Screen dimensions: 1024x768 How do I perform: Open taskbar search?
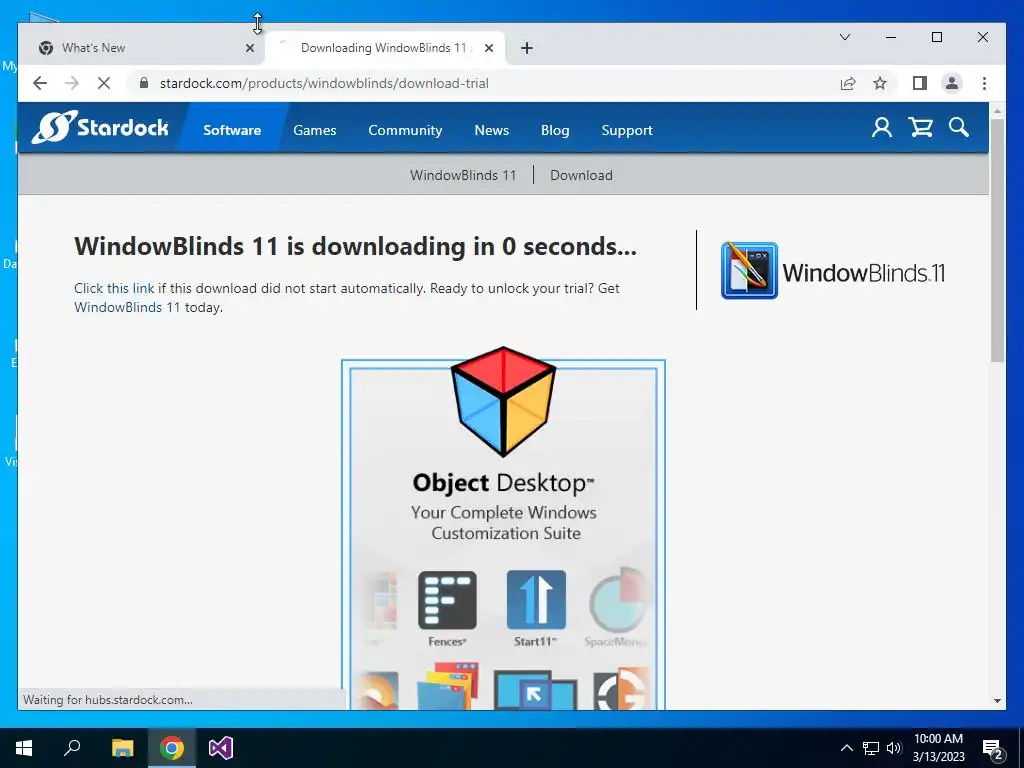point(72,748)
